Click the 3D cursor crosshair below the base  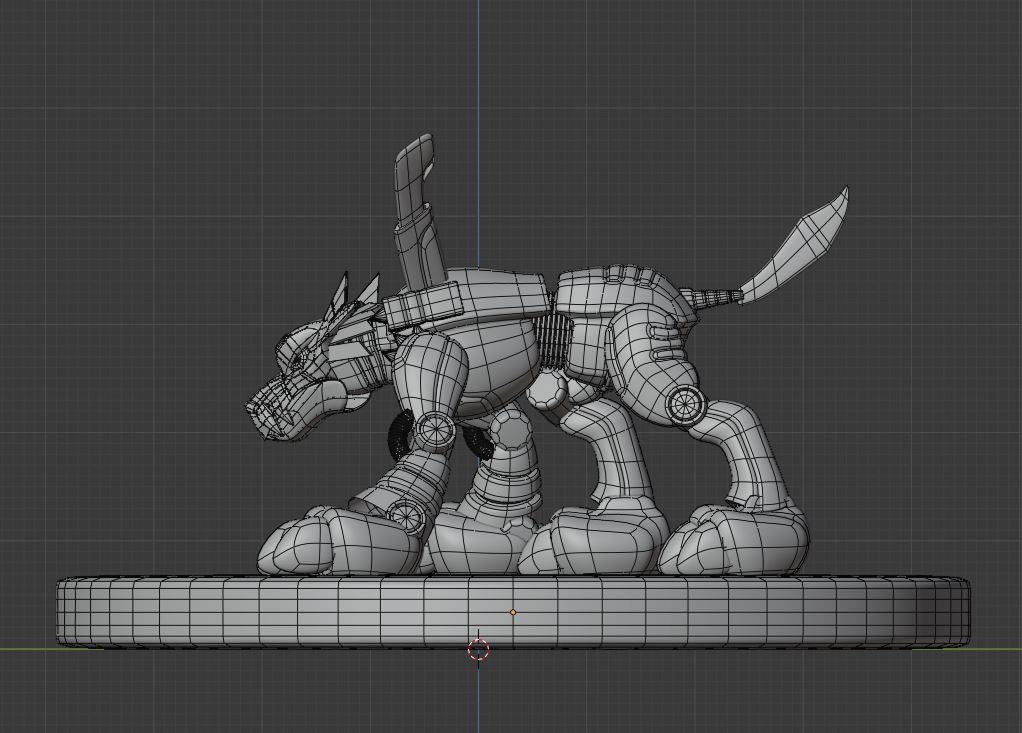(x=478, y=649)
